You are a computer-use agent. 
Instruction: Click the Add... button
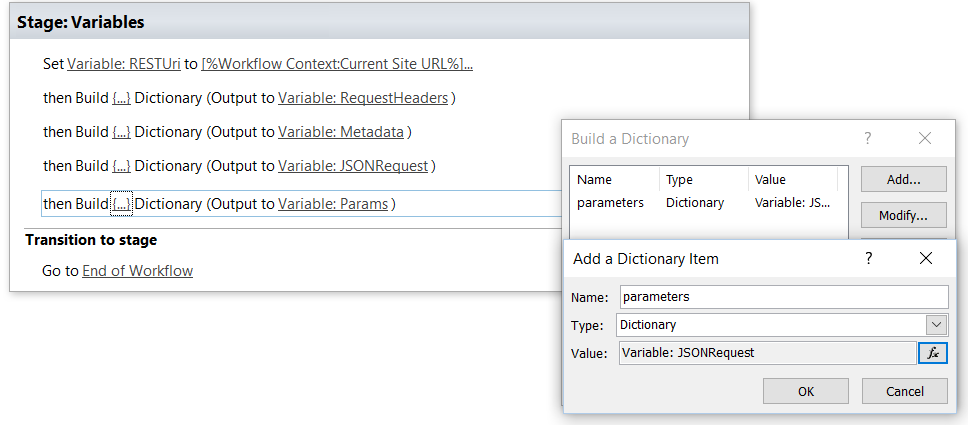pos(903,180)
